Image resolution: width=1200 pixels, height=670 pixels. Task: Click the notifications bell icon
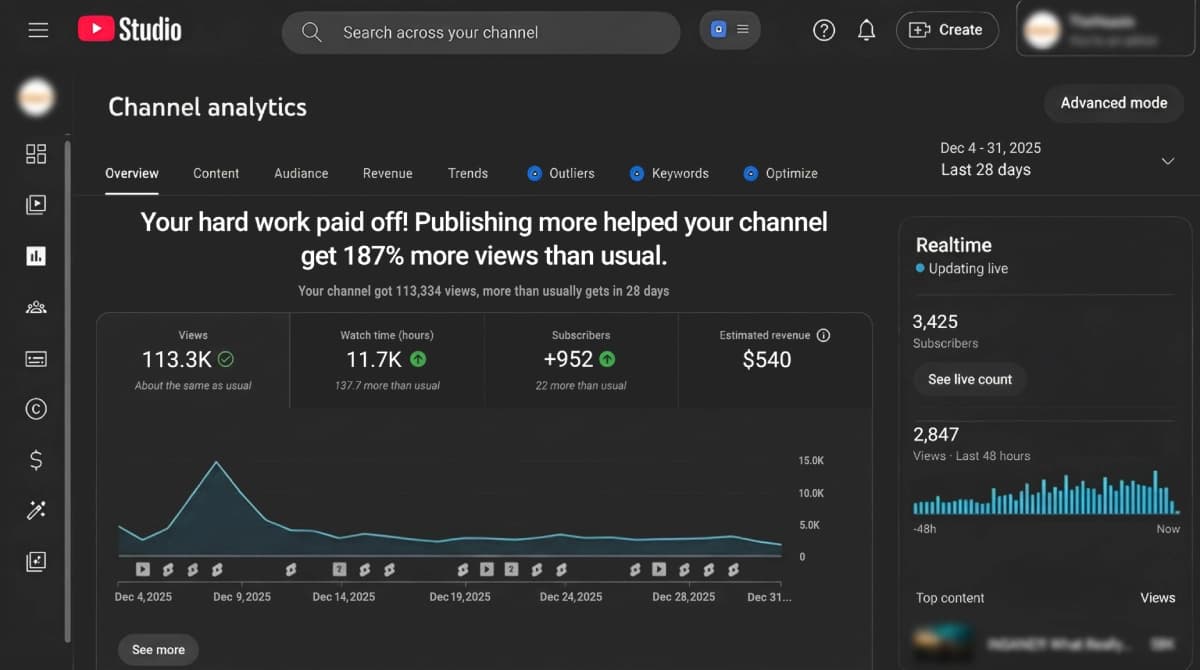(867, 30)
